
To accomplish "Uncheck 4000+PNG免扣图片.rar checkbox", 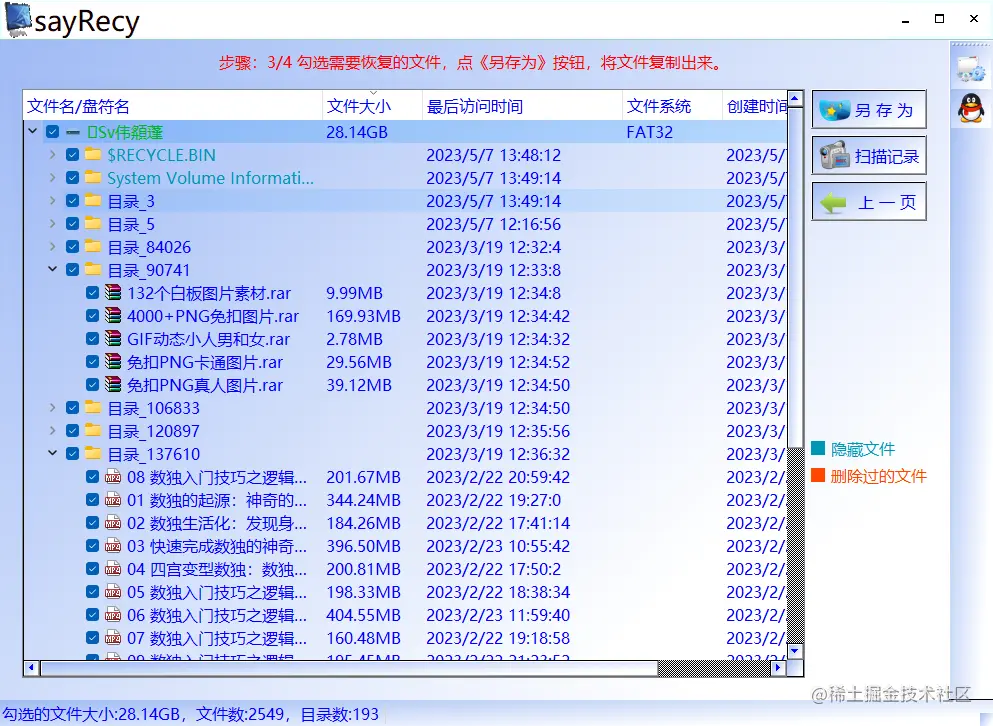I will click(x=92, y=315).
